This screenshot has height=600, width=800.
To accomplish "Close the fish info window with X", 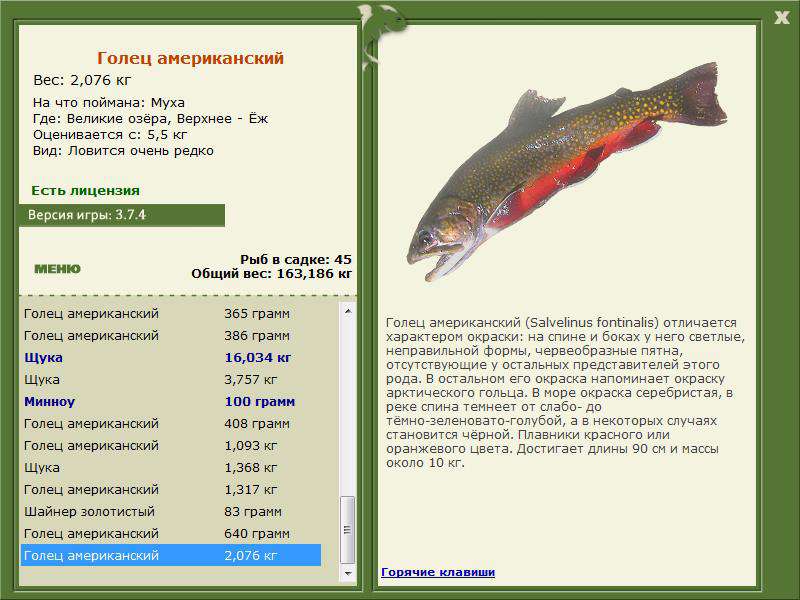I will pos(781,17).
